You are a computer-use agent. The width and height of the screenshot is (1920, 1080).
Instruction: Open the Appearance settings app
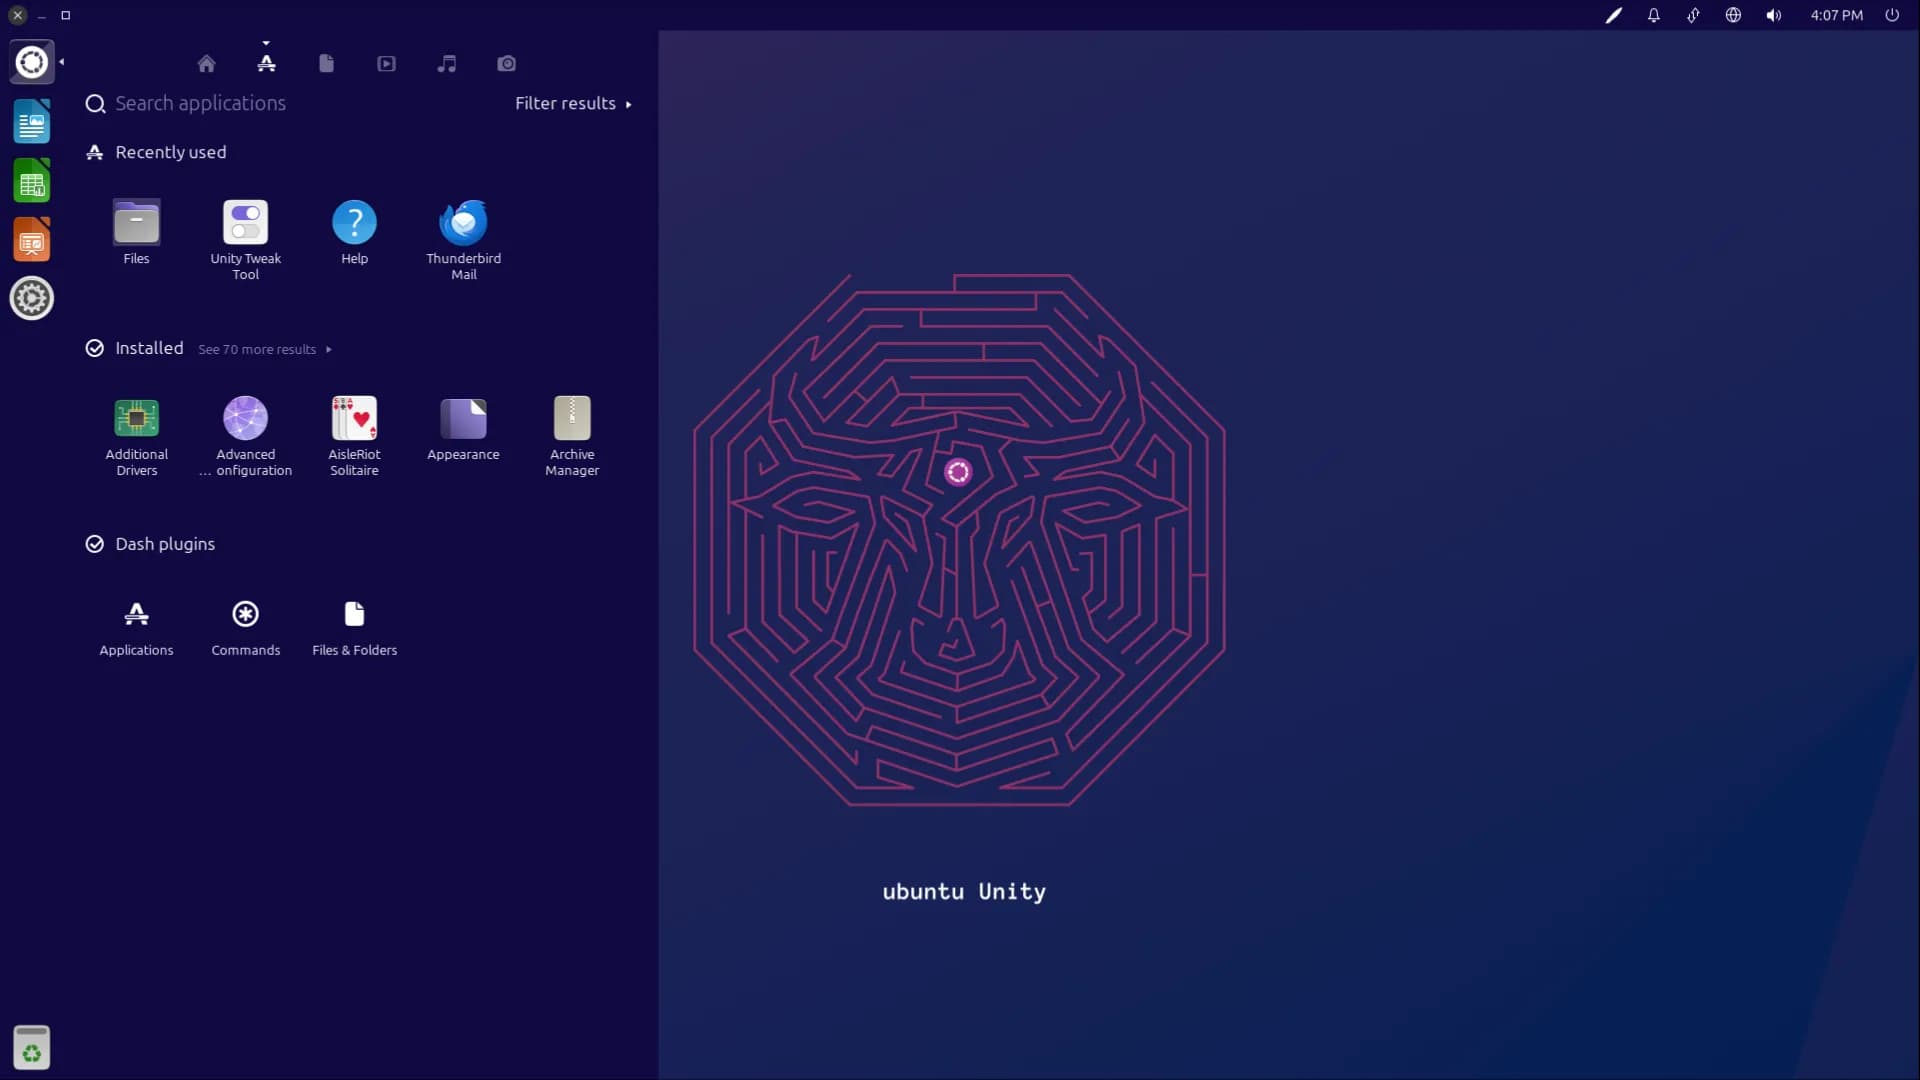463,418
